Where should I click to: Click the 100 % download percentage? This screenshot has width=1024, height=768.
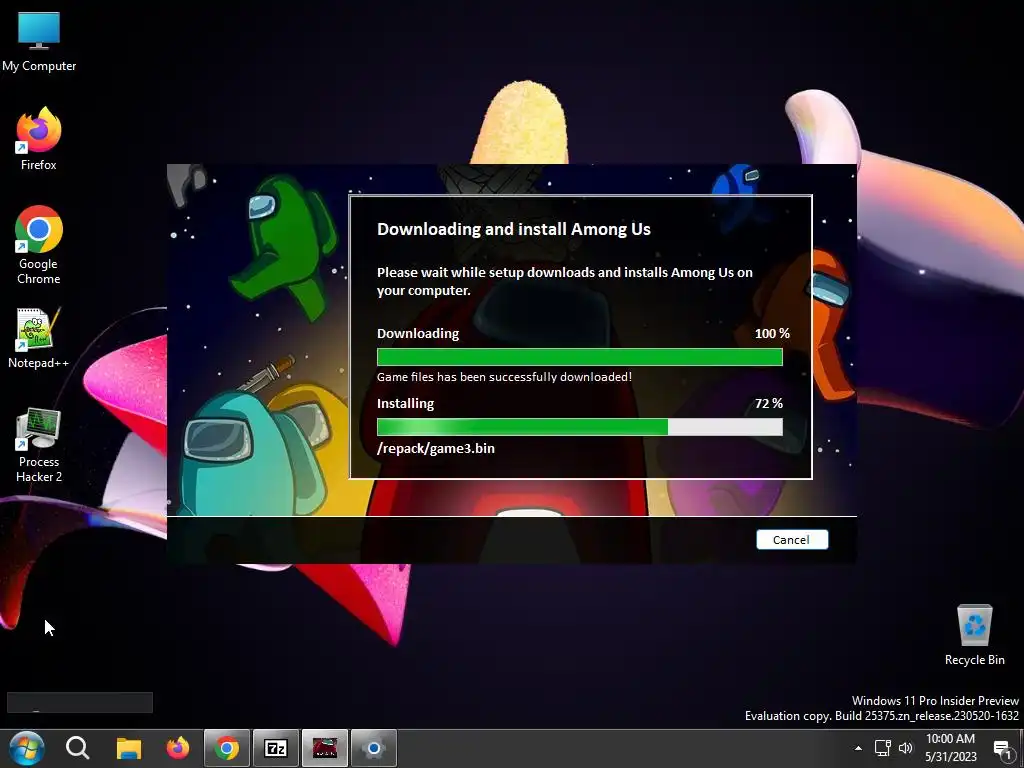click(x=772, y=334)
